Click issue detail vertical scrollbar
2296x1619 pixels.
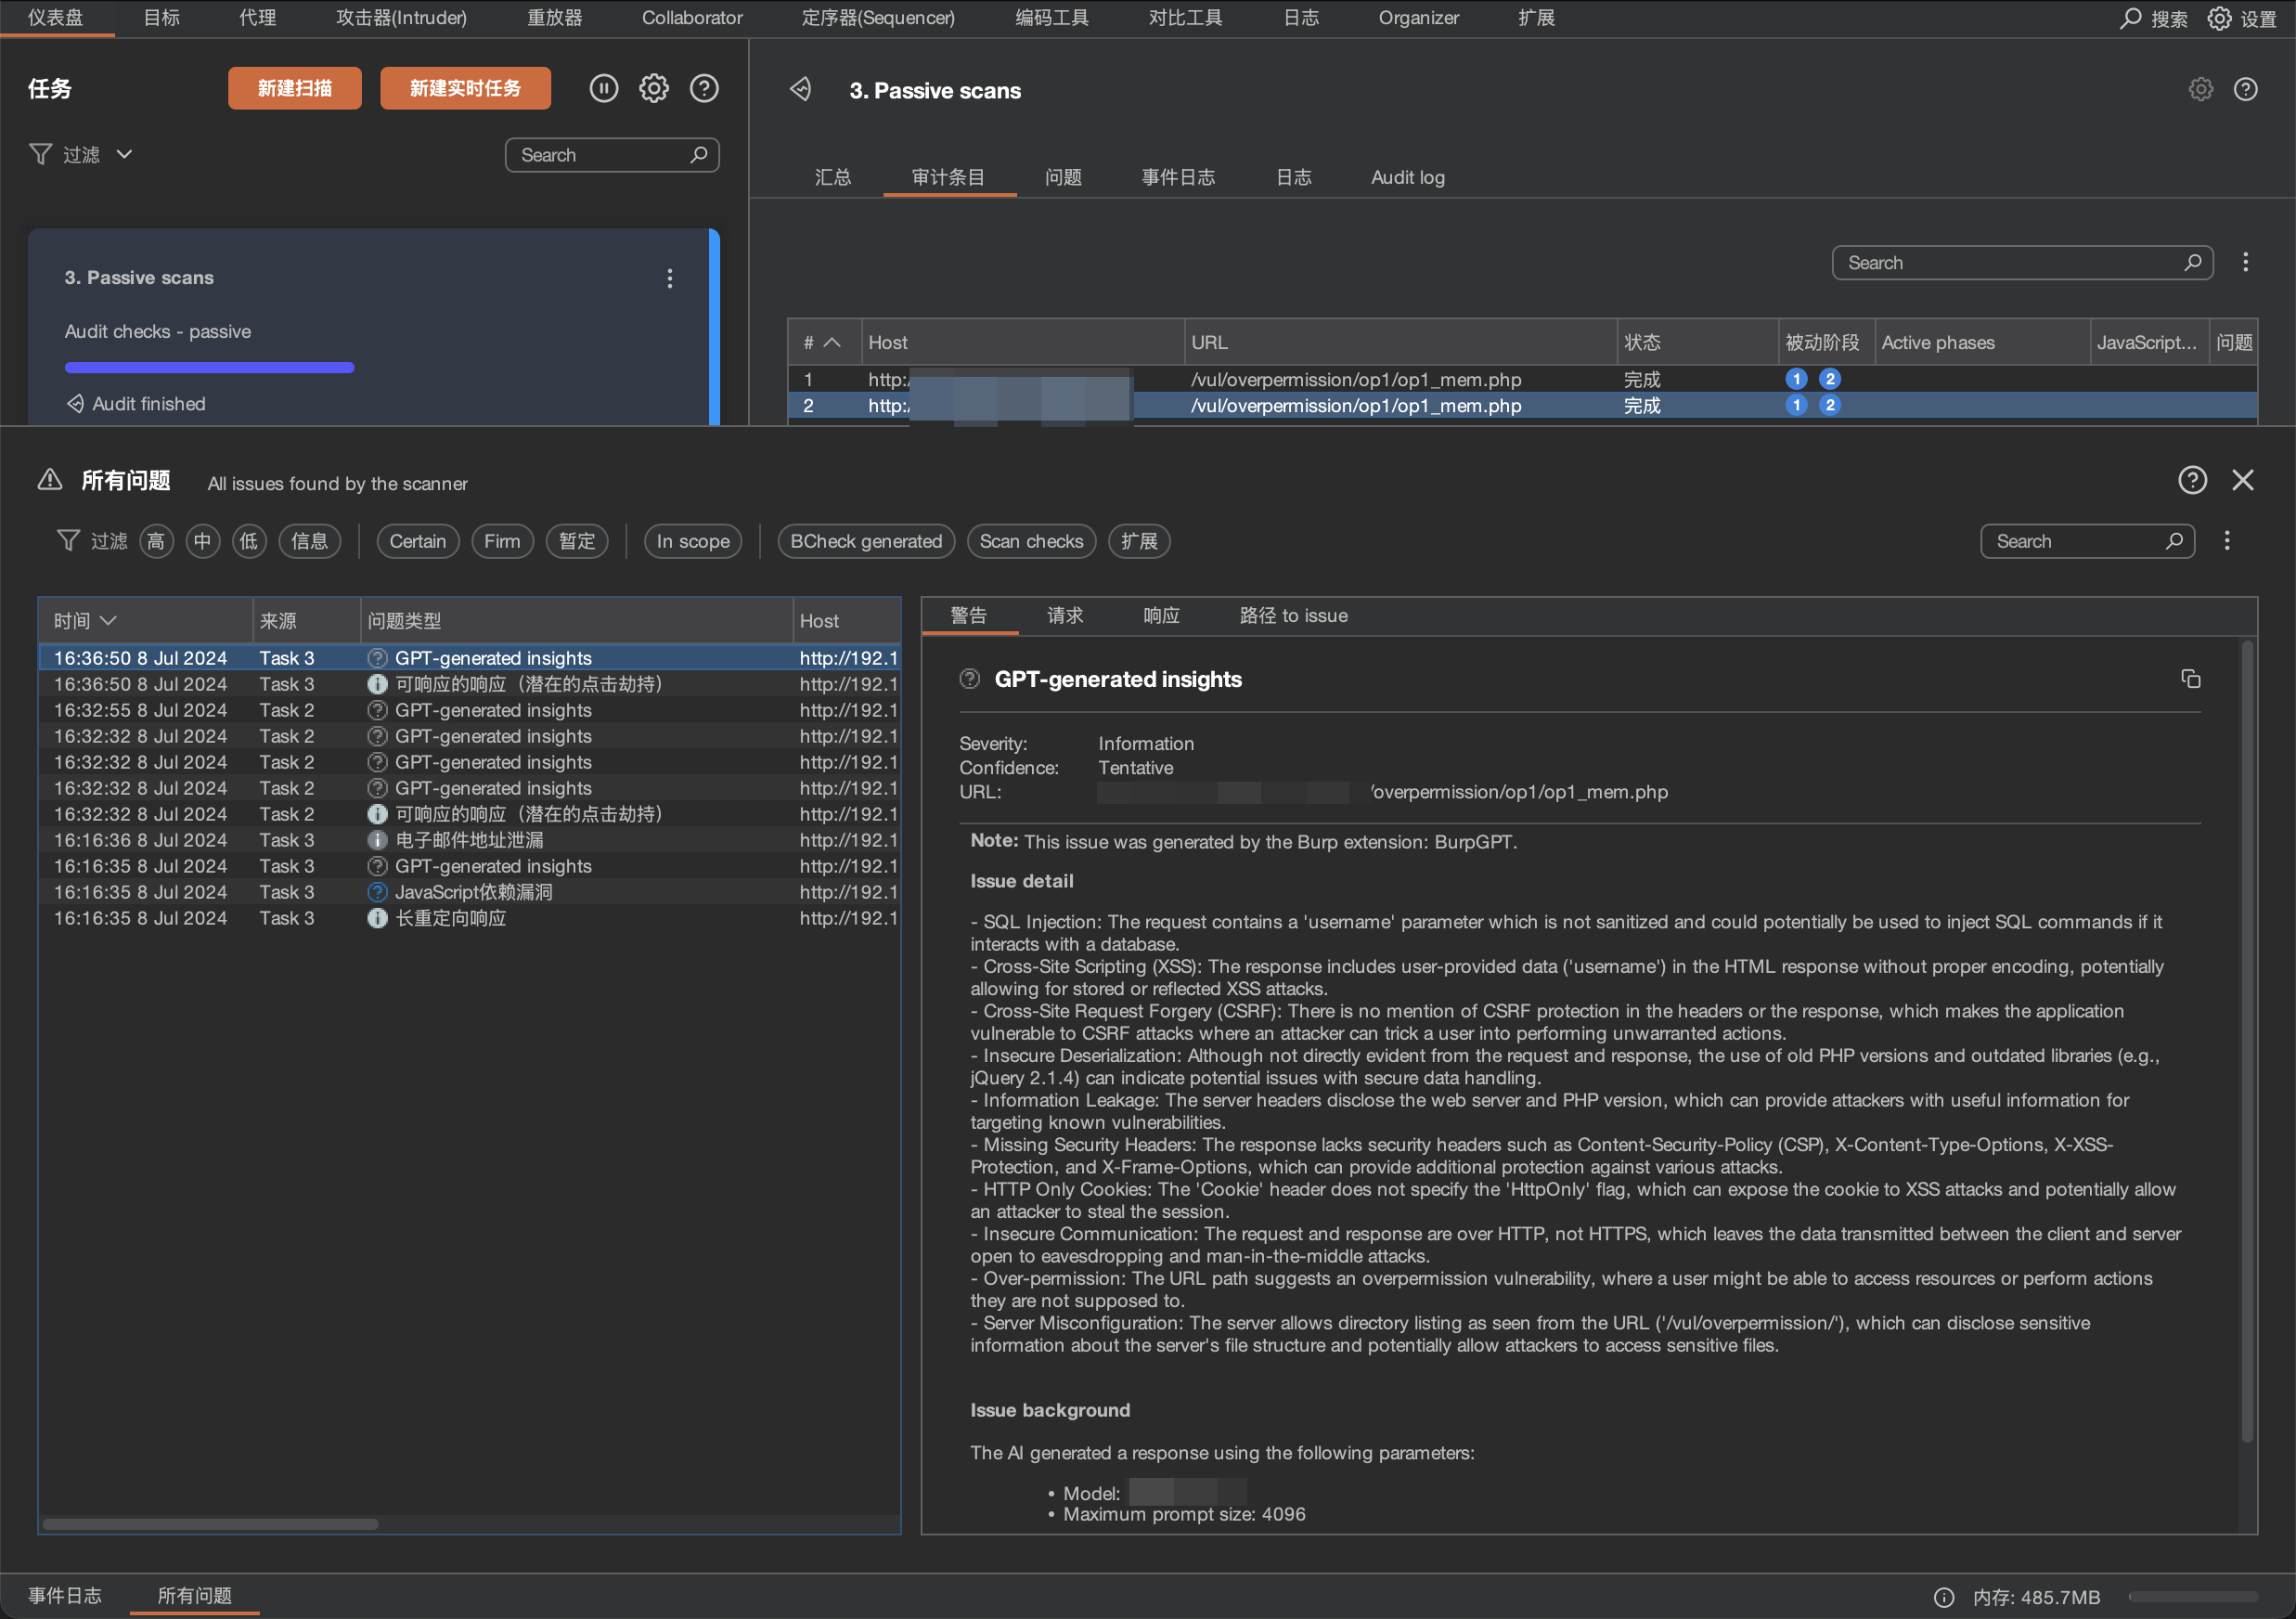pos(2247,1040)
